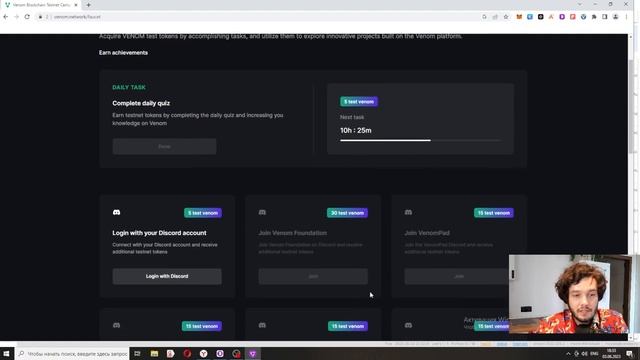Click the daily task 5 test venom badge
This screenshot has height=360, width=640.
(359, 102)
